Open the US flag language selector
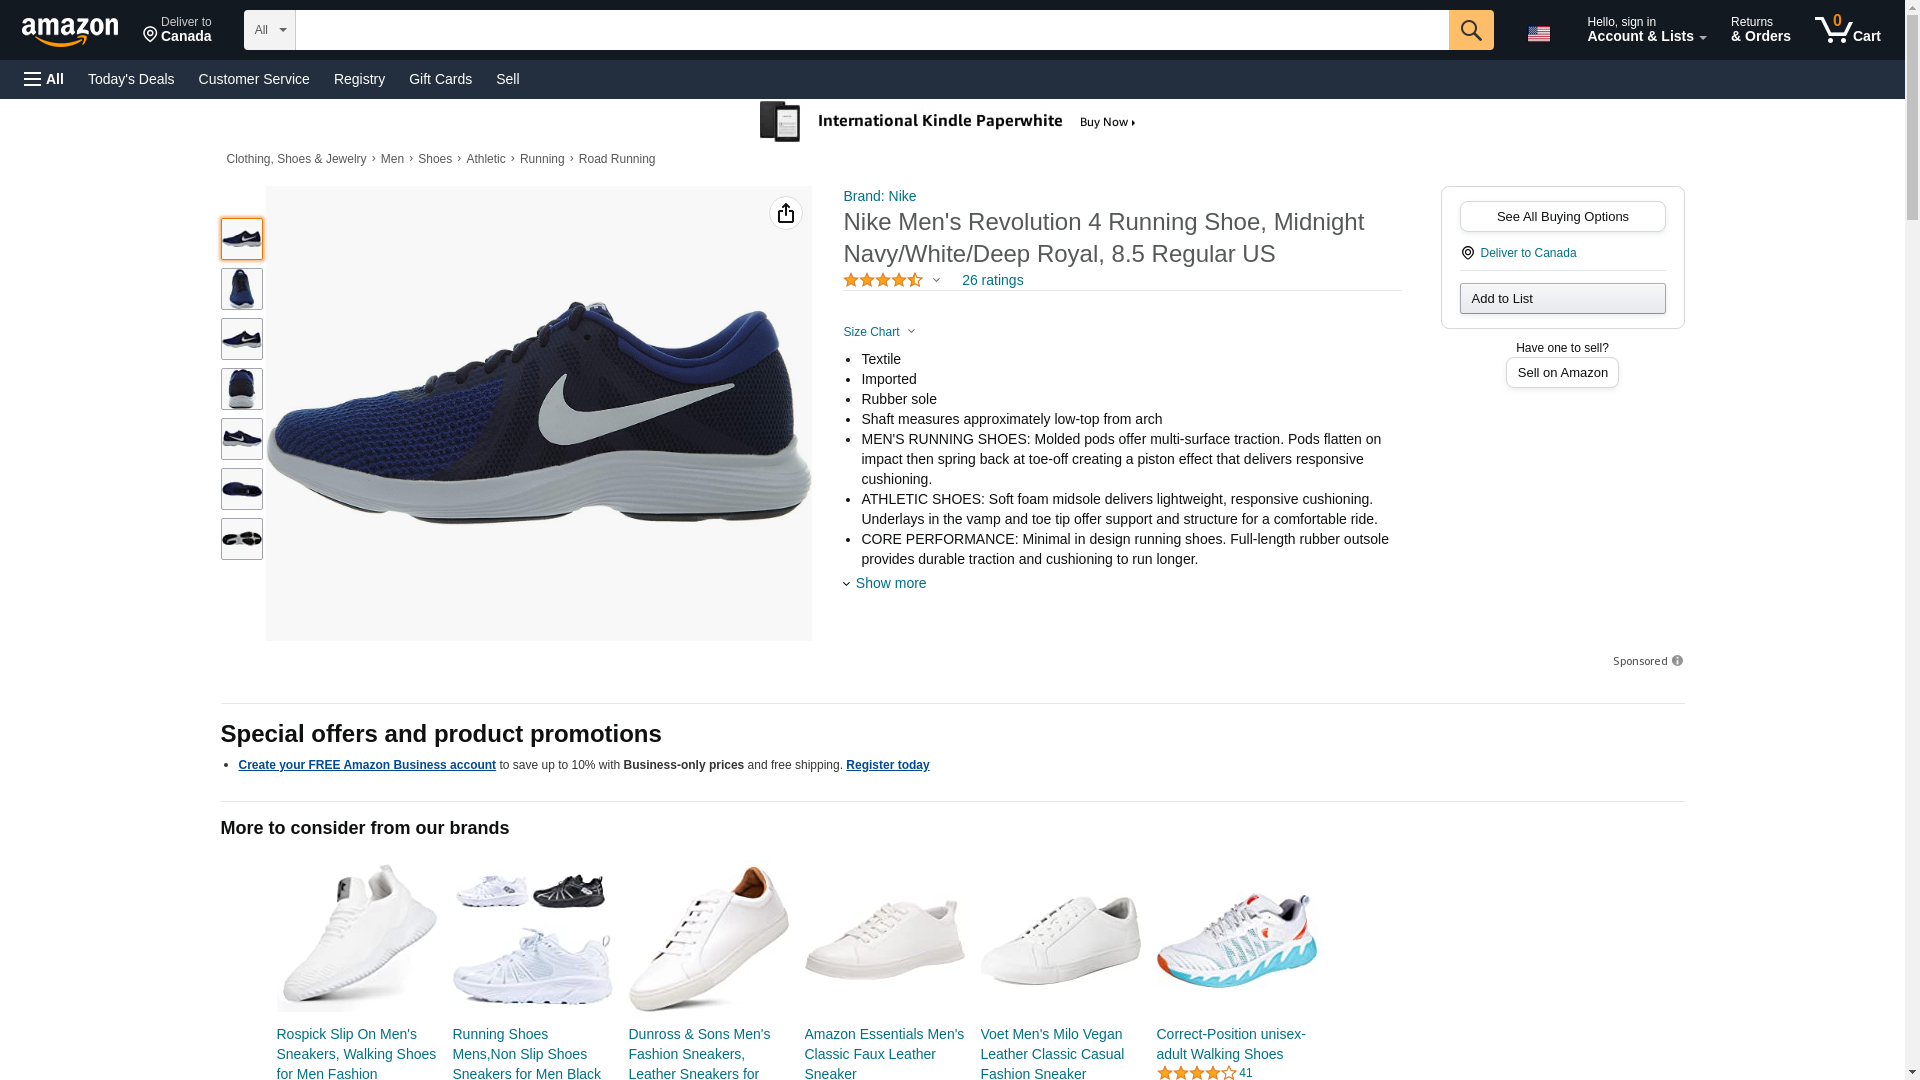This screenshot has width=1920, height=1080. (1539, 33)
